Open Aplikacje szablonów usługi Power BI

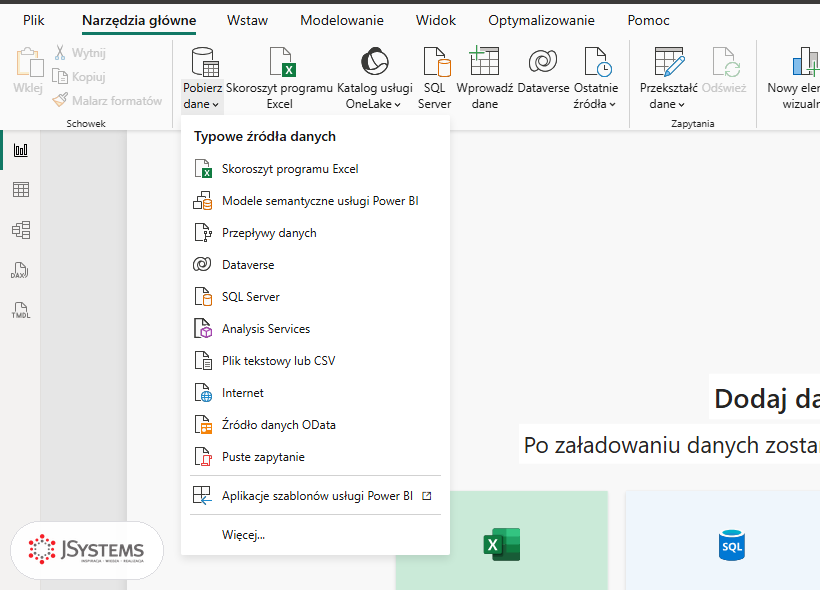click(x=315, y=495)
